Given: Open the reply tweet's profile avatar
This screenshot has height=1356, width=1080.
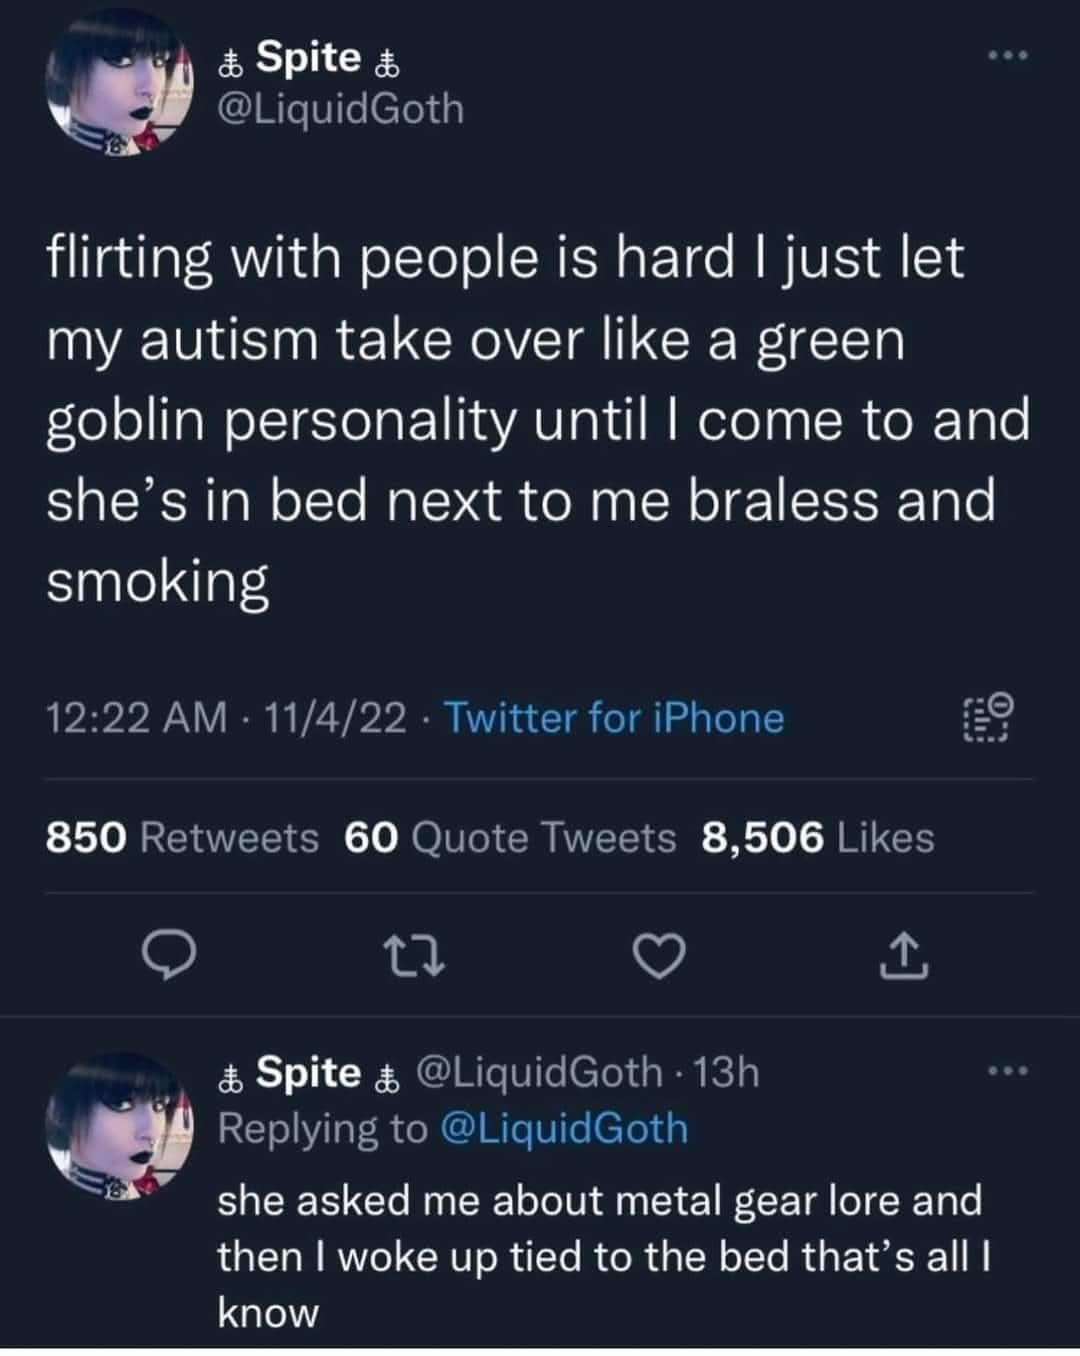Looking at the screenshot, I should tap(117, 1124).
